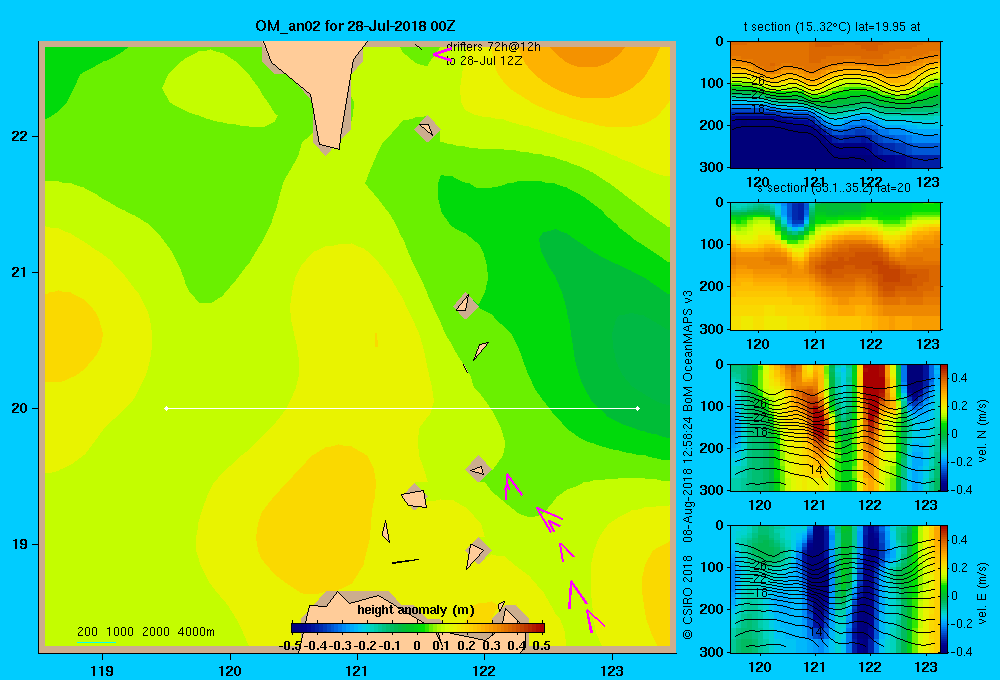
Task: Click longitude label 122 on main map axis
Action: click(484, 670)
